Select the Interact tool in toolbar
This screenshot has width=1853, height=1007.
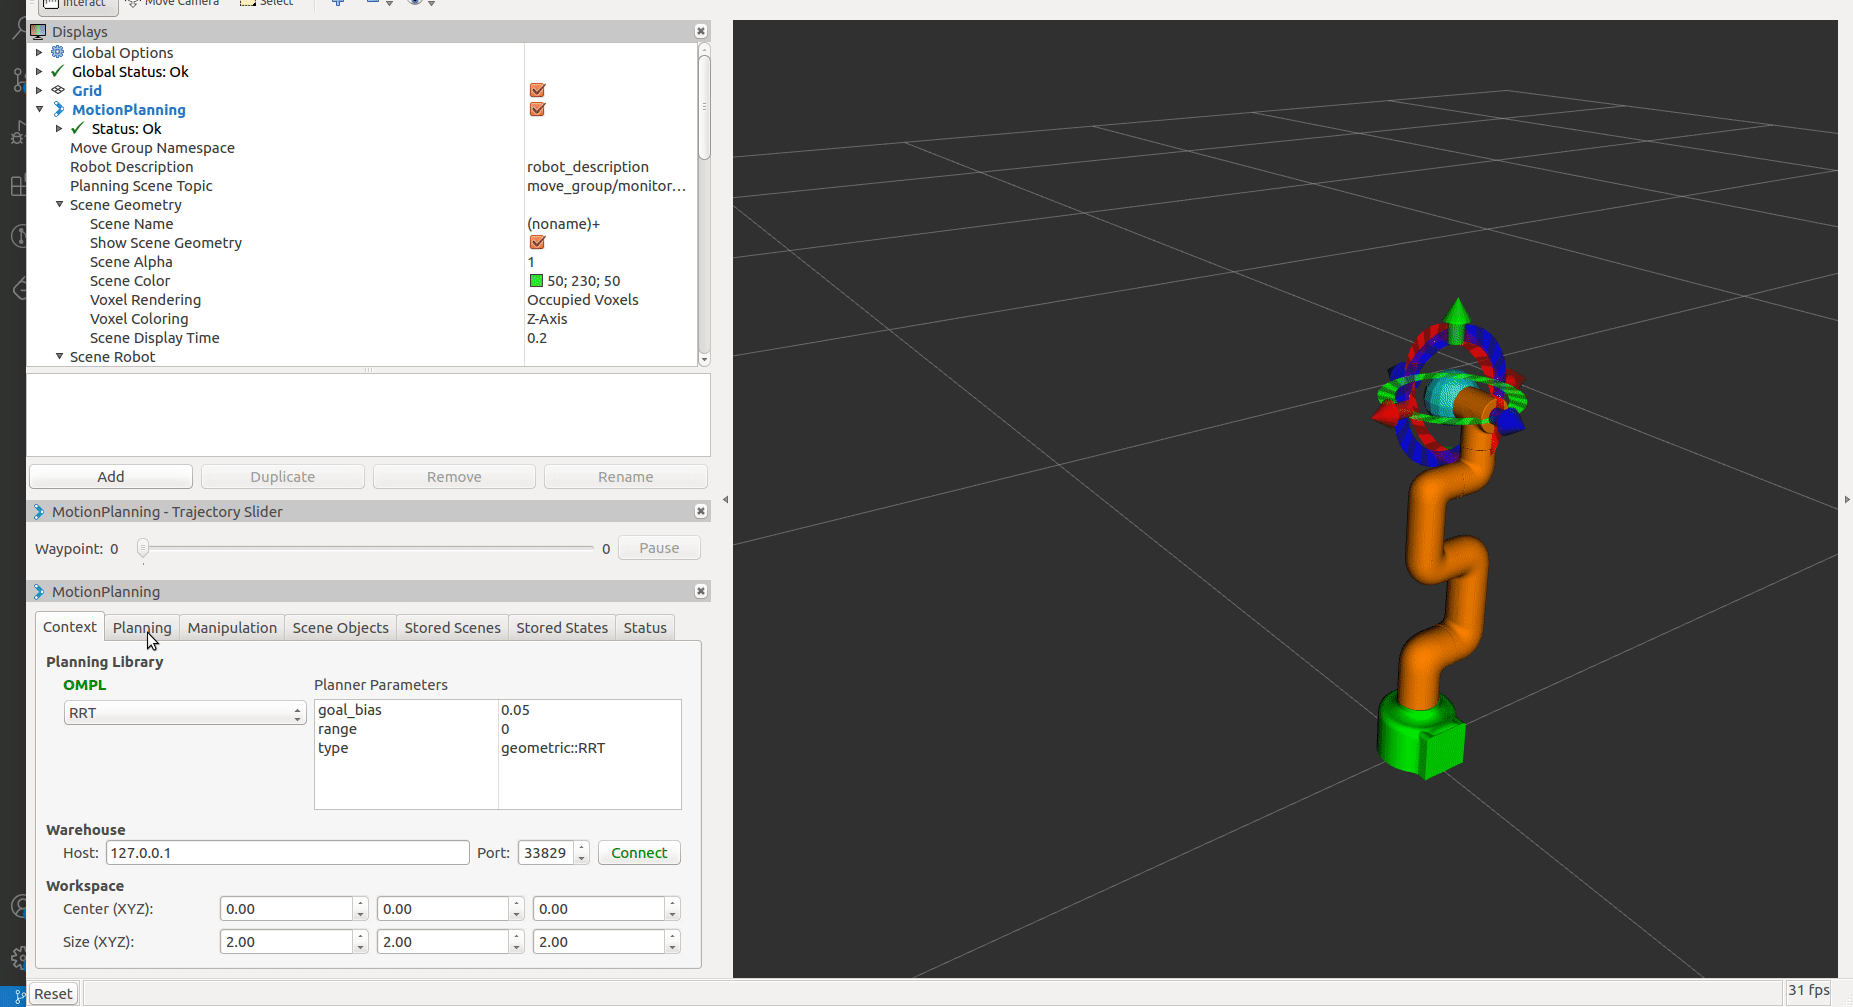(75, 5)
